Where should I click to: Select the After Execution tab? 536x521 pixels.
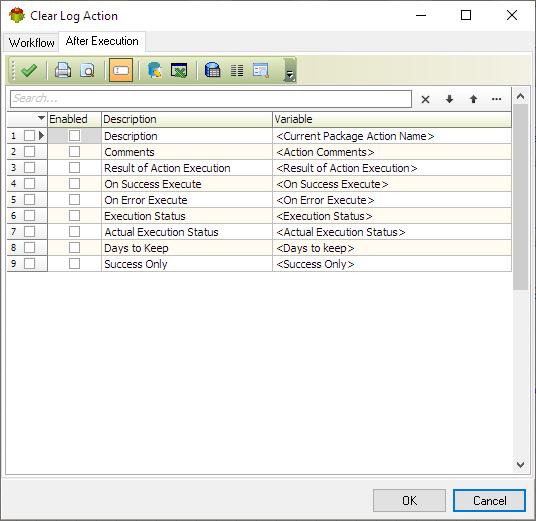click(x=102, y=41)
